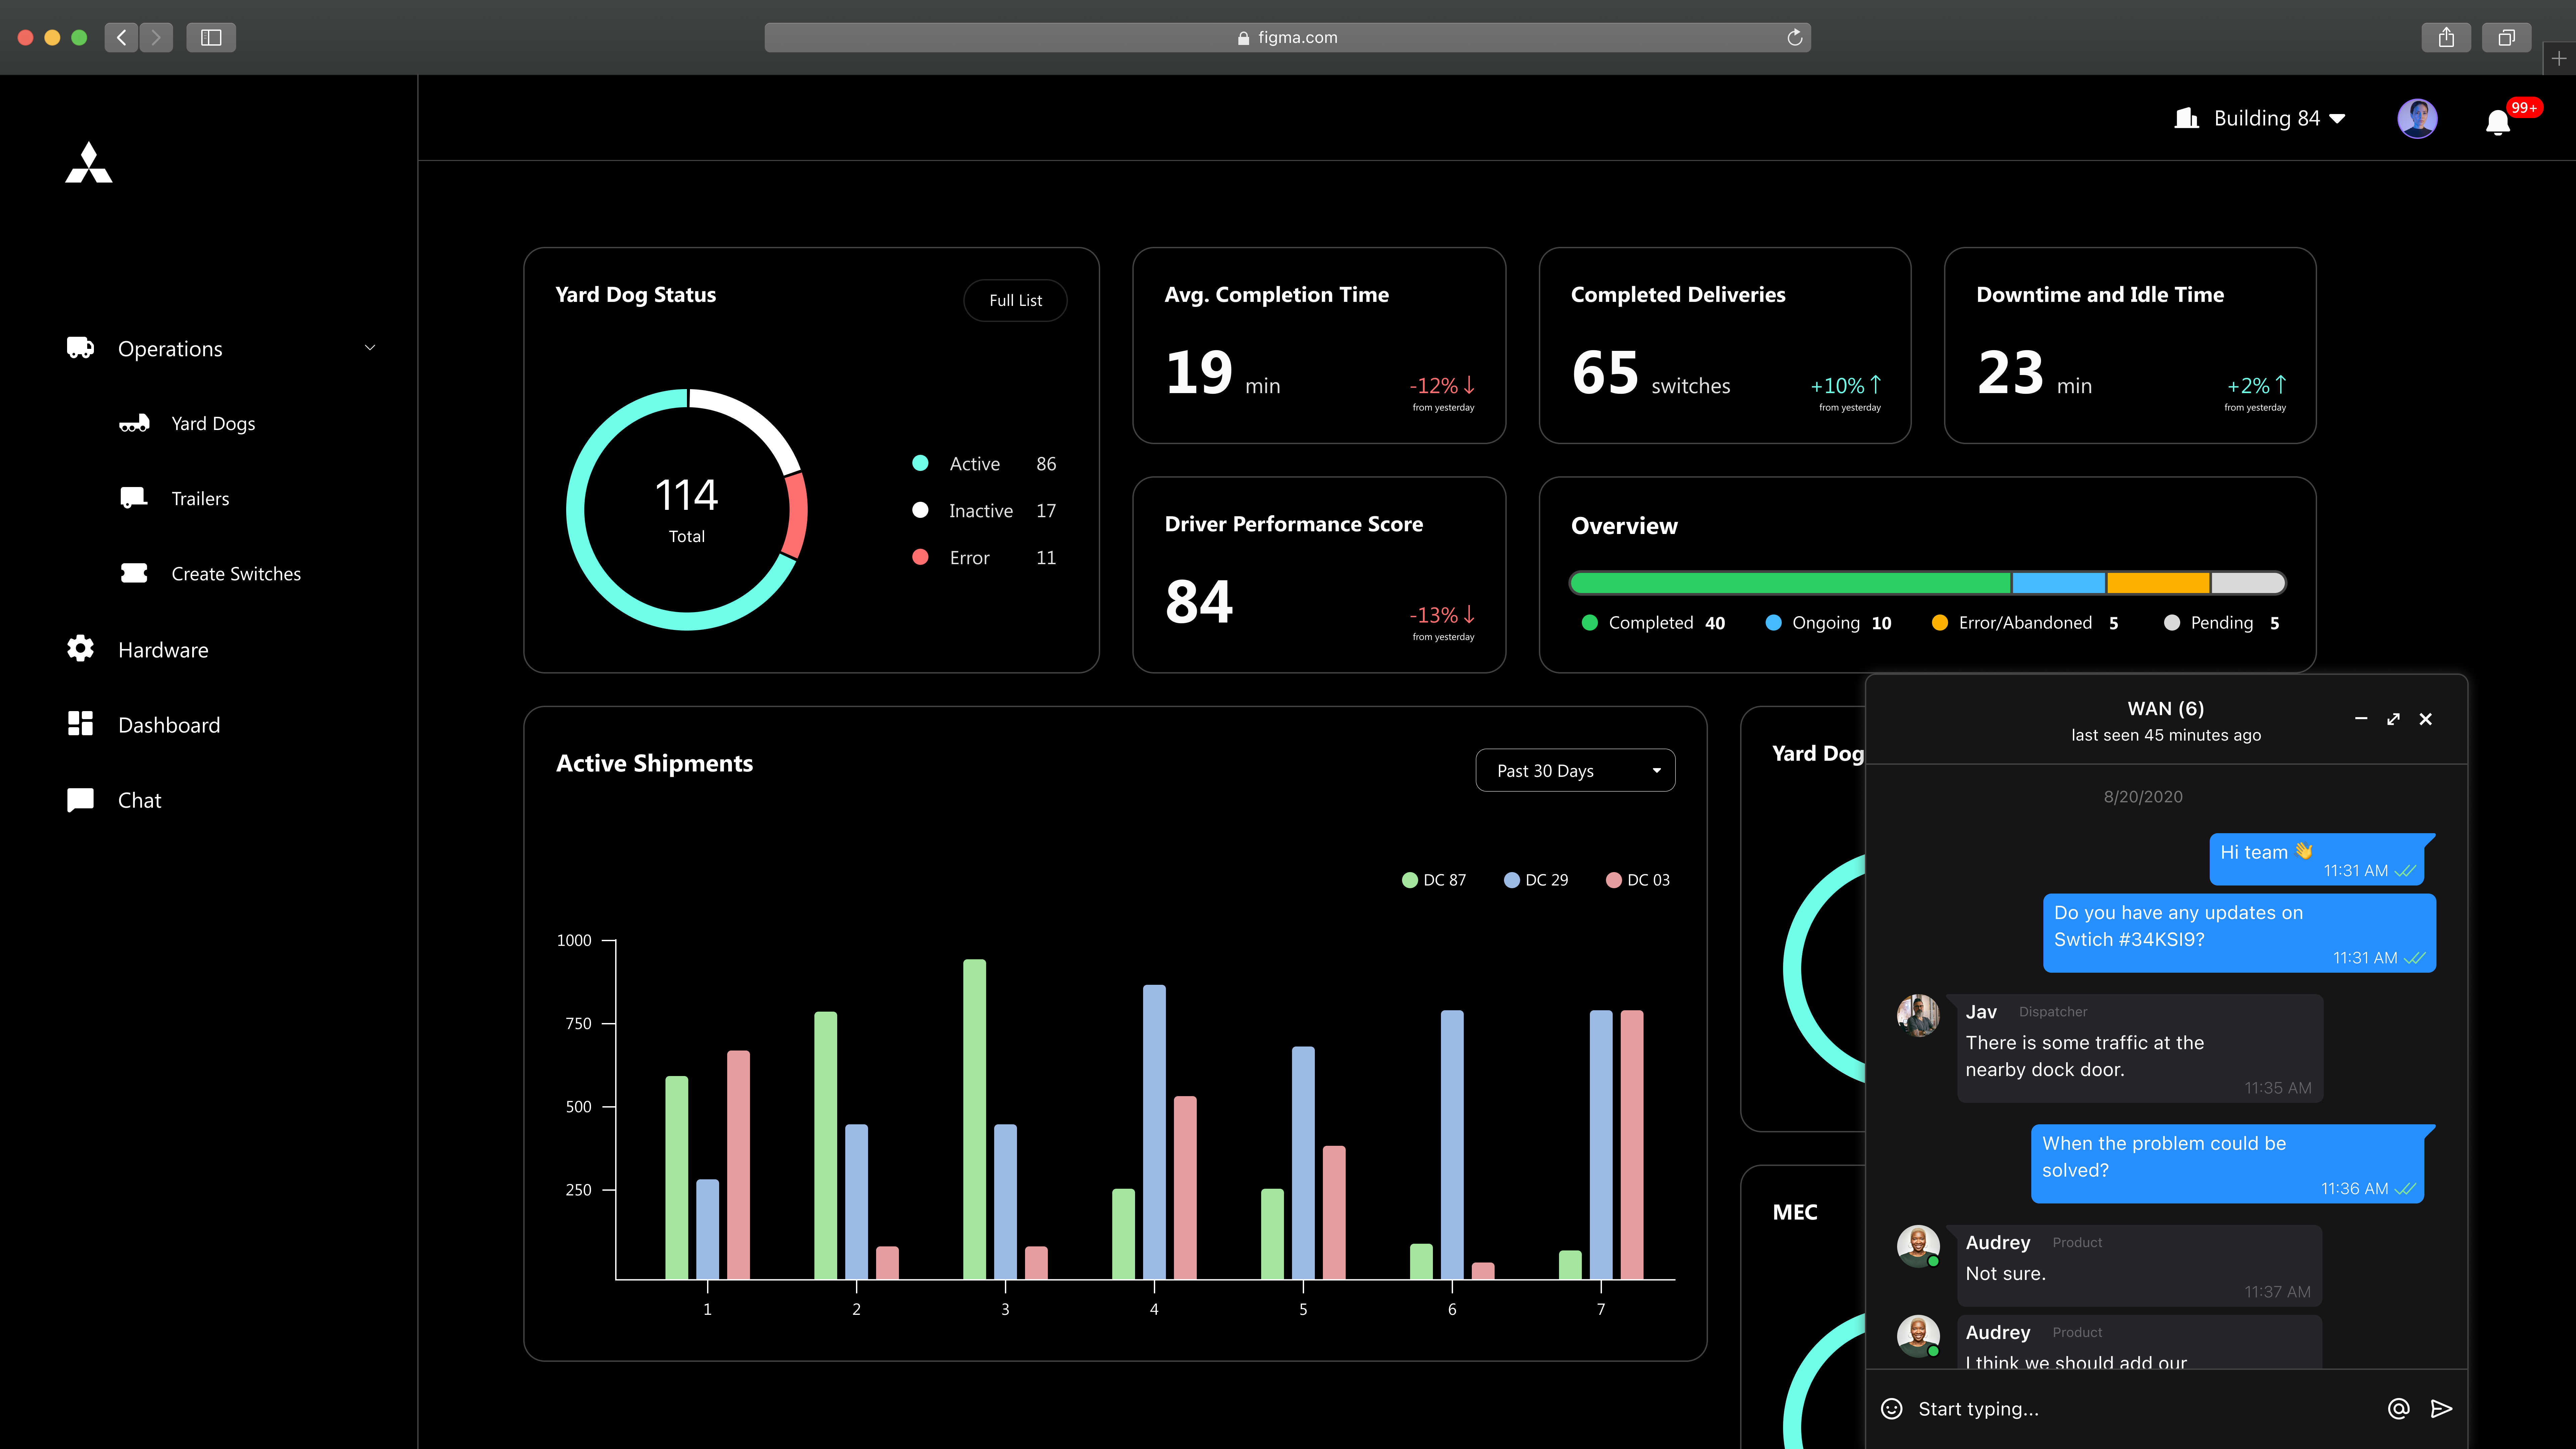Image resolution: width=2576 pixels, height=1449 pixels.
Task: Click Jav's 'There is some traffic' message
Action: (2140, 1048)
